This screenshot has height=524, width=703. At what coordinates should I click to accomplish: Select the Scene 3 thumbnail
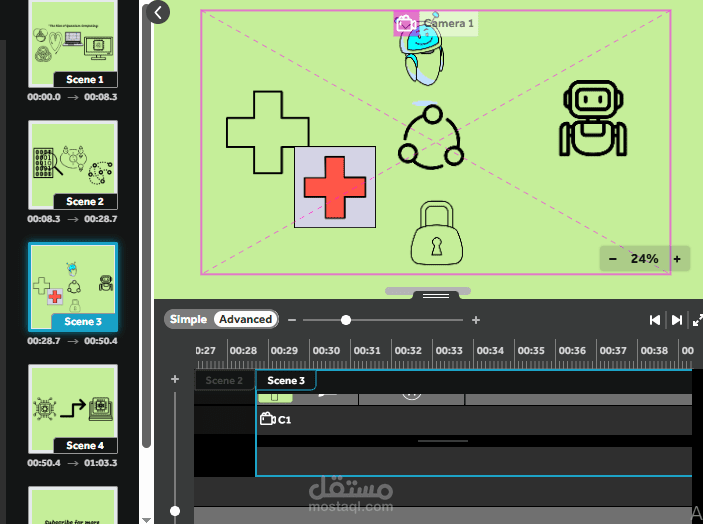point(73,287)
